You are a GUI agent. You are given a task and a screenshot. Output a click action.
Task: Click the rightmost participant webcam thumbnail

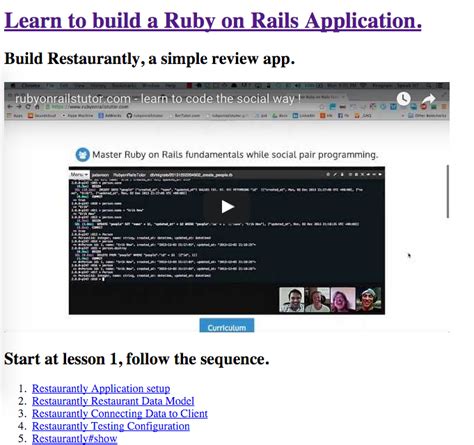(369, 300)
